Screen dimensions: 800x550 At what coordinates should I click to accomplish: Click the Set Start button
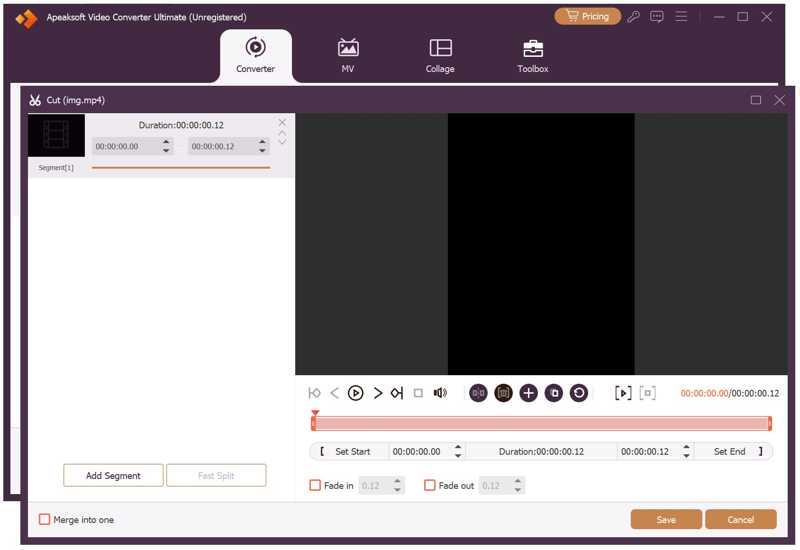pyautogui.click(x=347, y=452)
